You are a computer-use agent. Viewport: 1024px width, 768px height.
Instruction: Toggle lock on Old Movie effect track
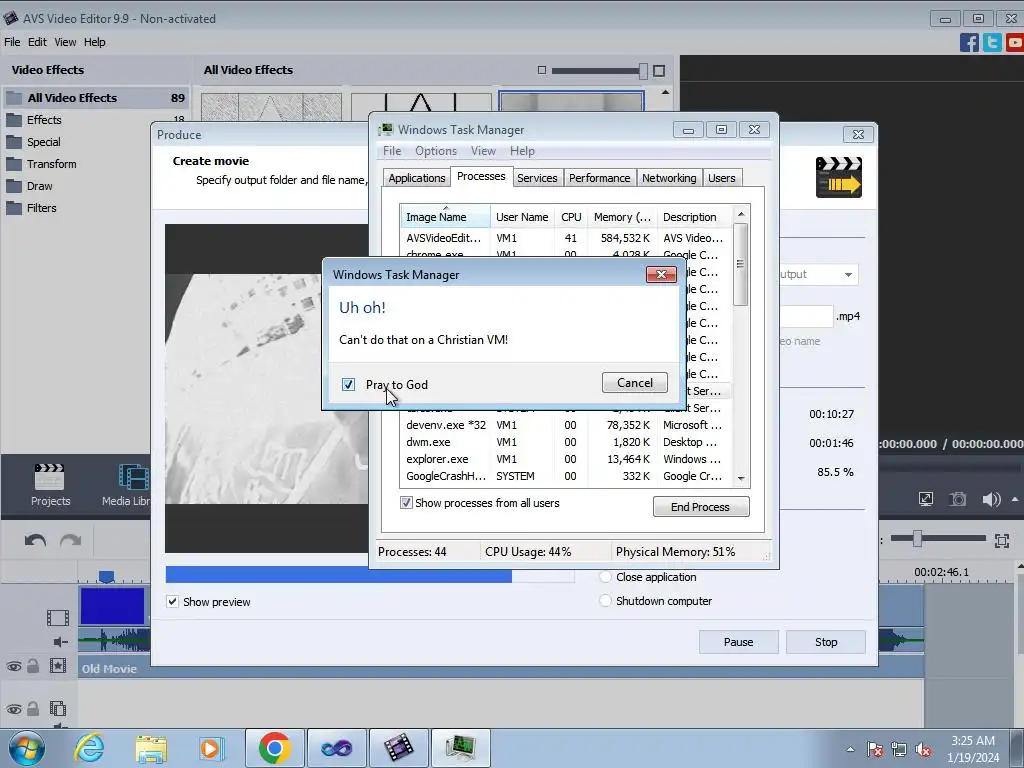[33, 666]
